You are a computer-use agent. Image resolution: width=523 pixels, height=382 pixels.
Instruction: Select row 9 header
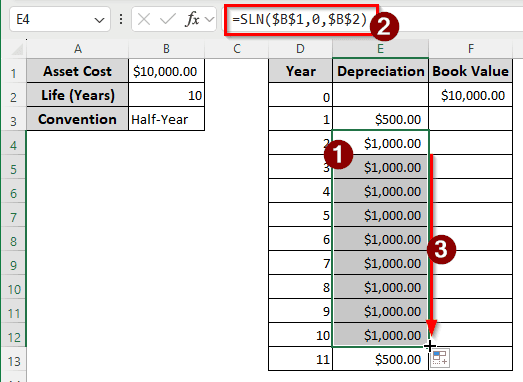[x=13, y=263]
